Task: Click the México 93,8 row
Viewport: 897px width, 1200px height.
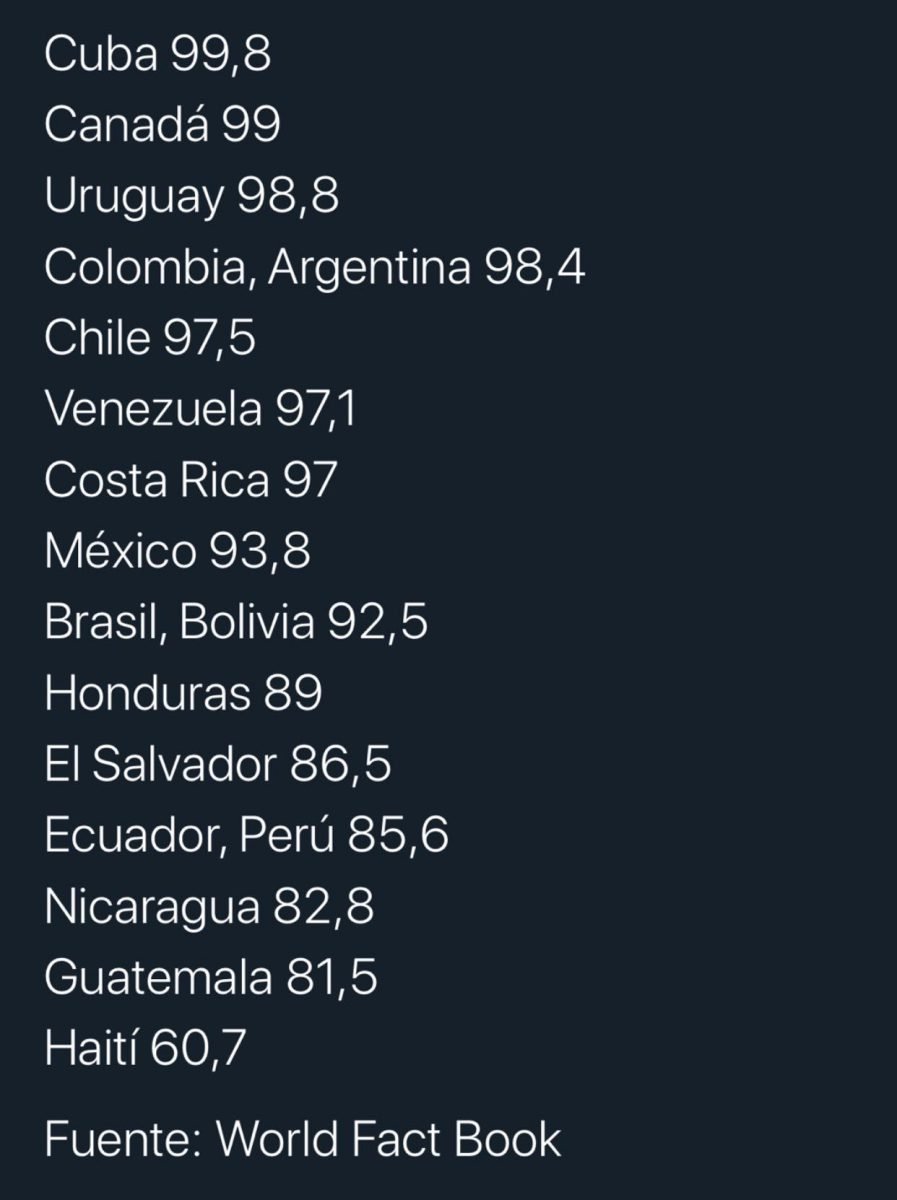Action: pos(177,551)
